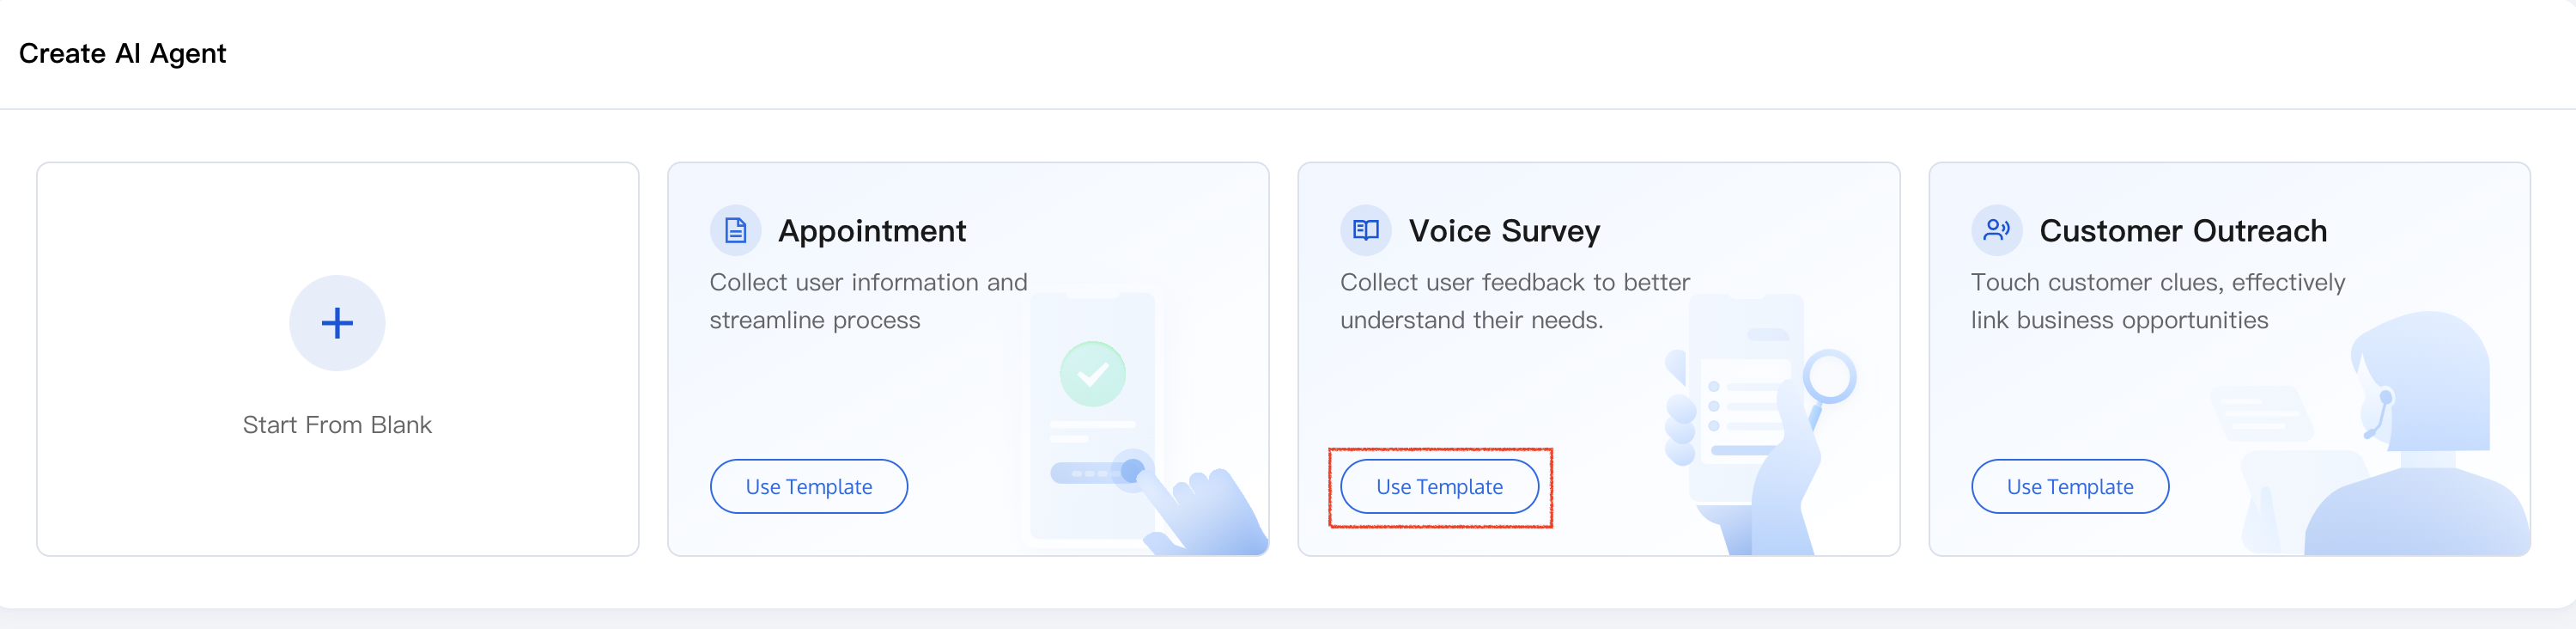The image size is (2576, 629).
Task: Click the Create AI Agent heading
Action: tap(122, 53)
